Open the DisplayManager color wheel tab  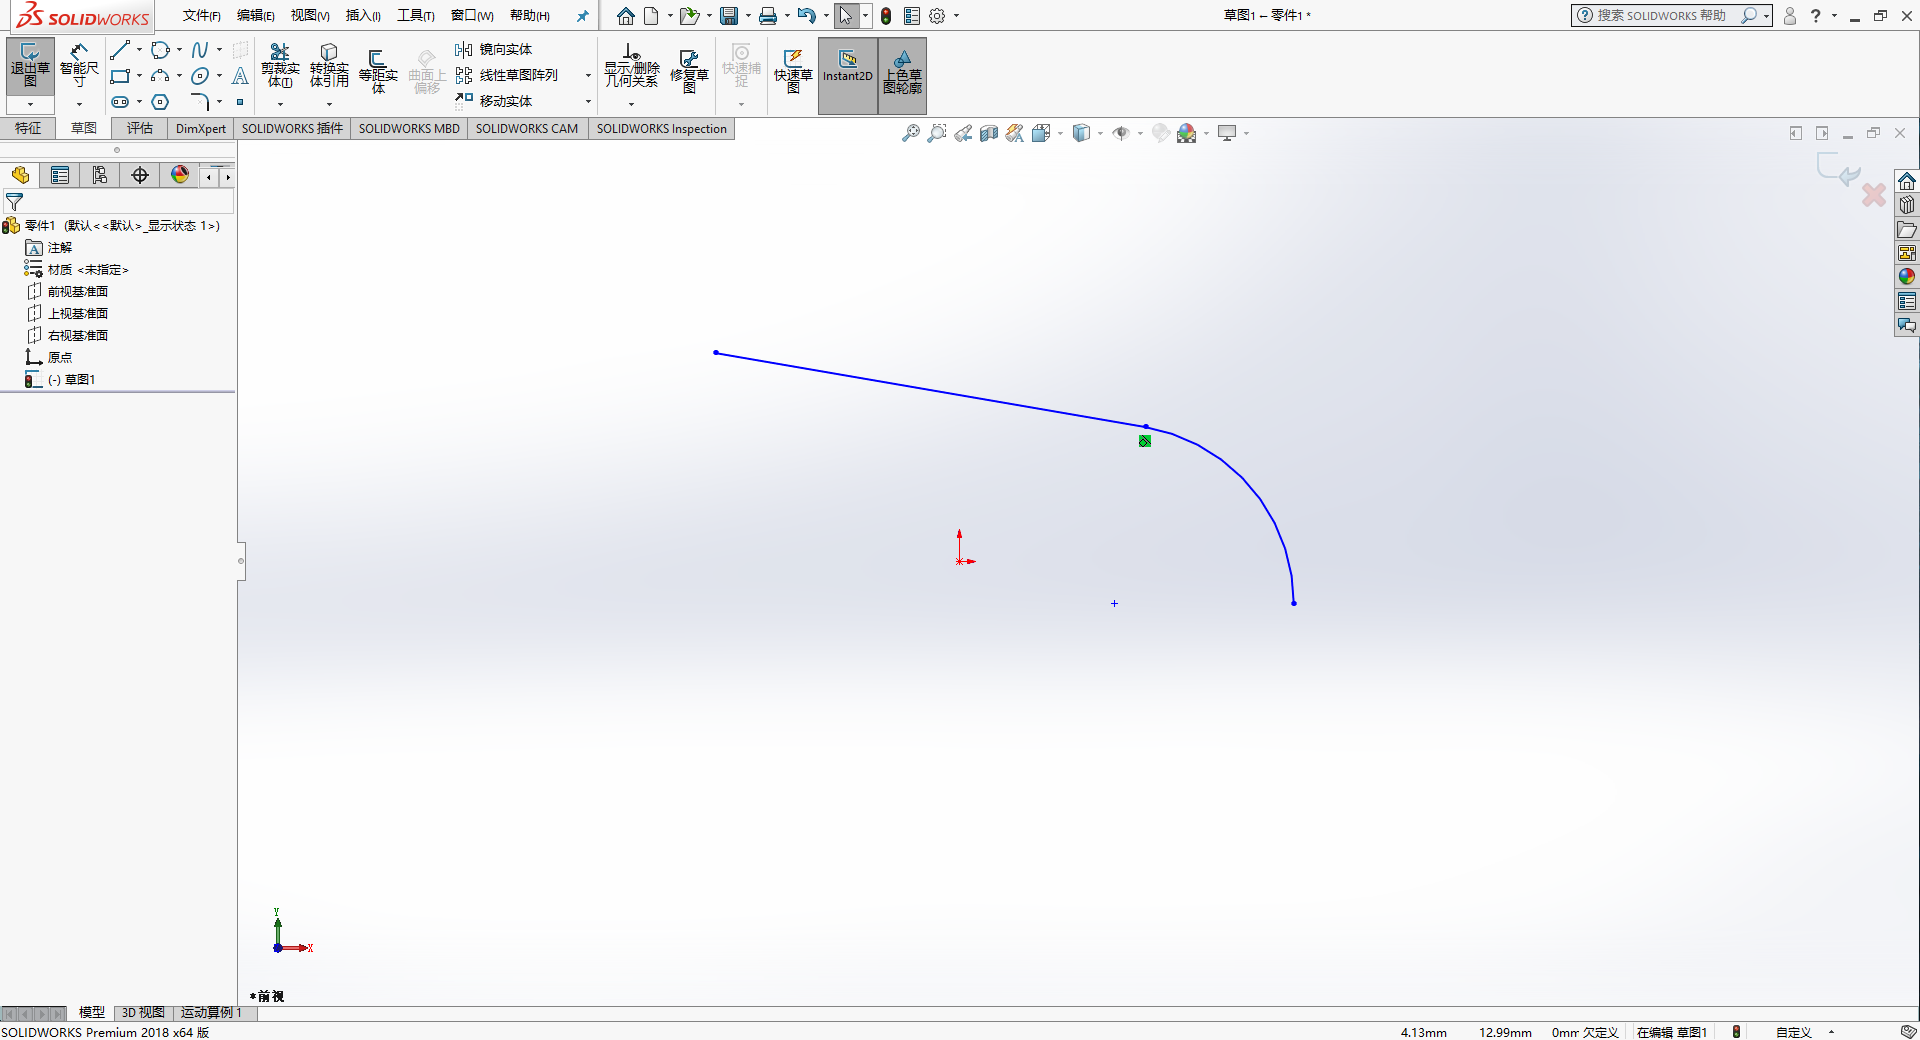tap(180, 175)
